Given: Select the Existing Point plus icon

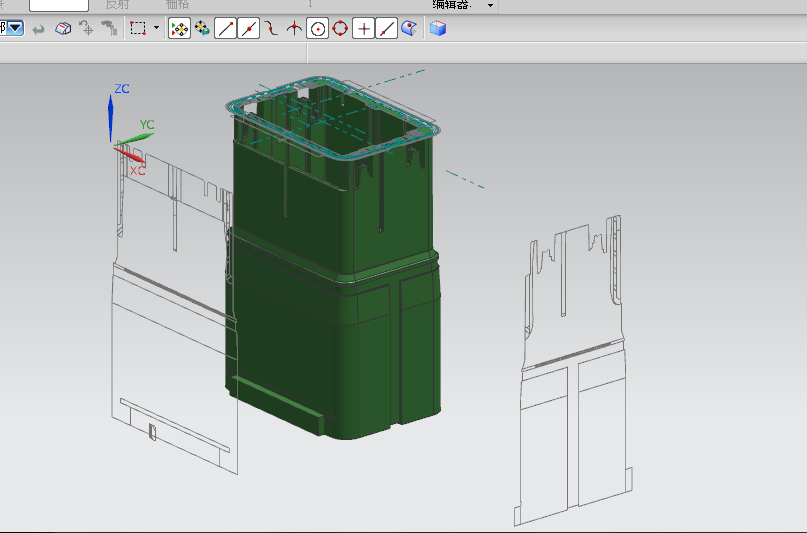Looking at the screenshot, I should point(364,29).
